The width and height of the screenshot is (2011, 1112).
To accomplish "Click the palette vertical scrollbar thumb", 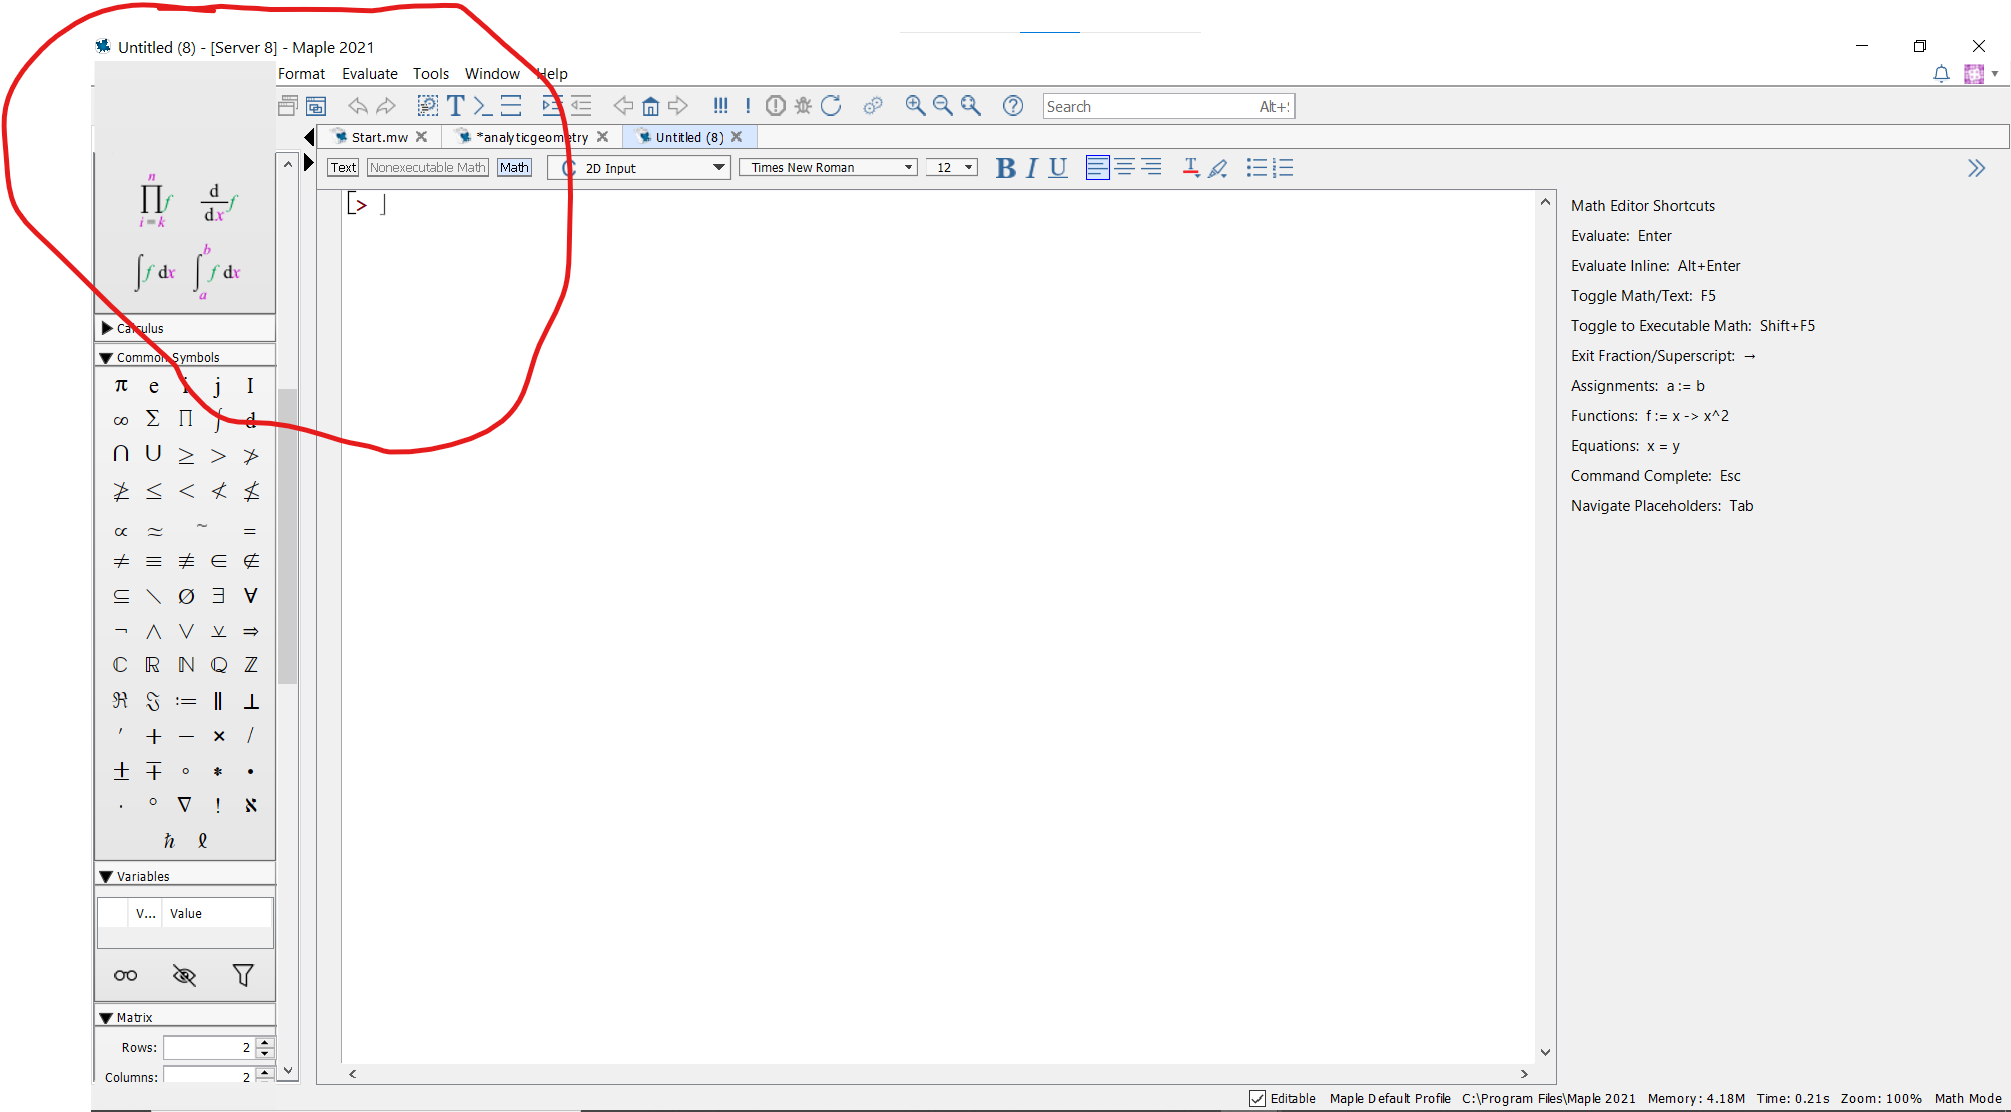I will coord(288,535).
